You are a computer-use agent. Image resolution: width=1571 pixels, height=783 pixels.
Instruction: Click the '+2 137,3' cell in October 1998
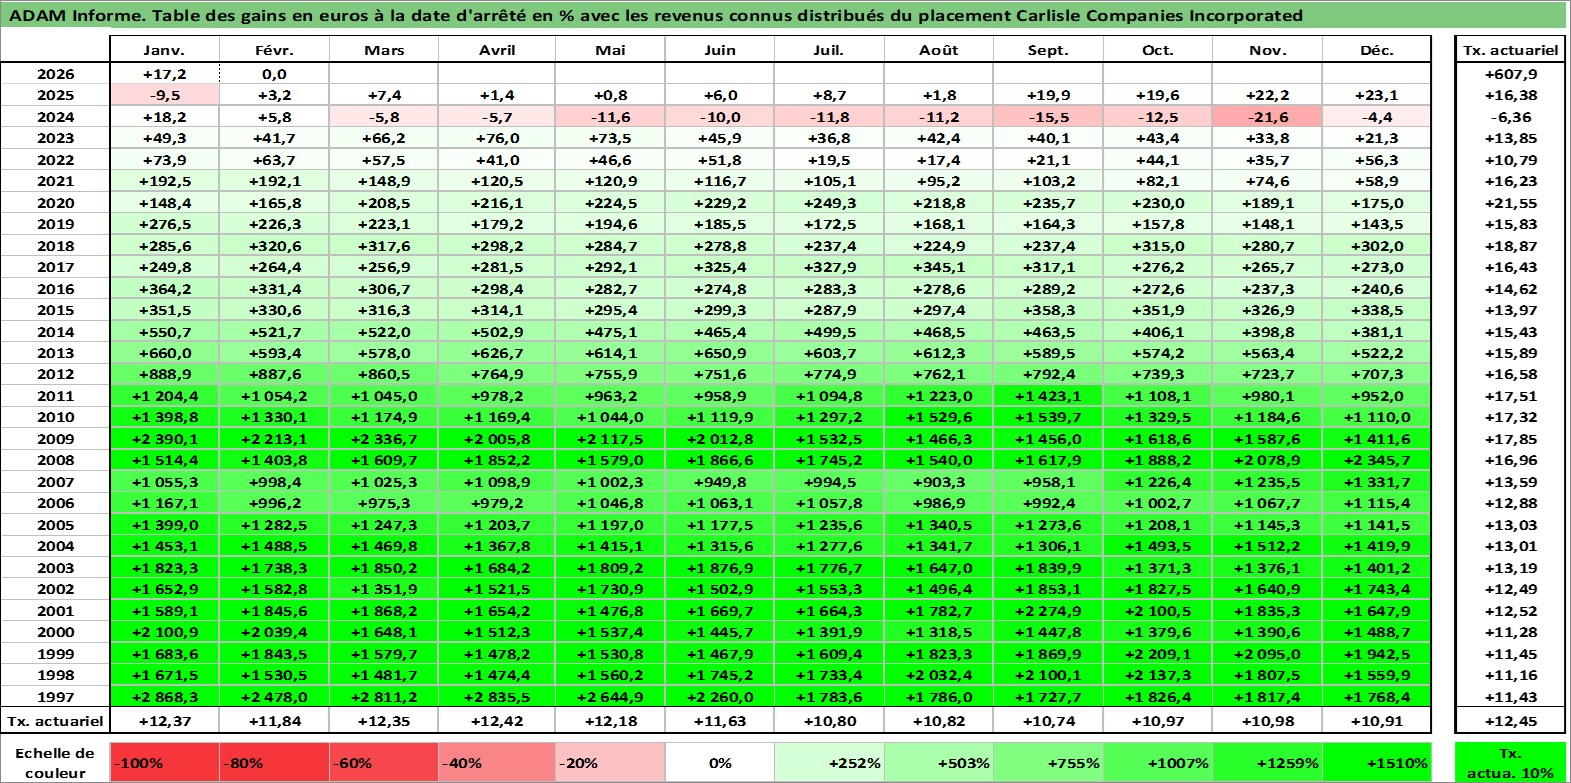1158,675
